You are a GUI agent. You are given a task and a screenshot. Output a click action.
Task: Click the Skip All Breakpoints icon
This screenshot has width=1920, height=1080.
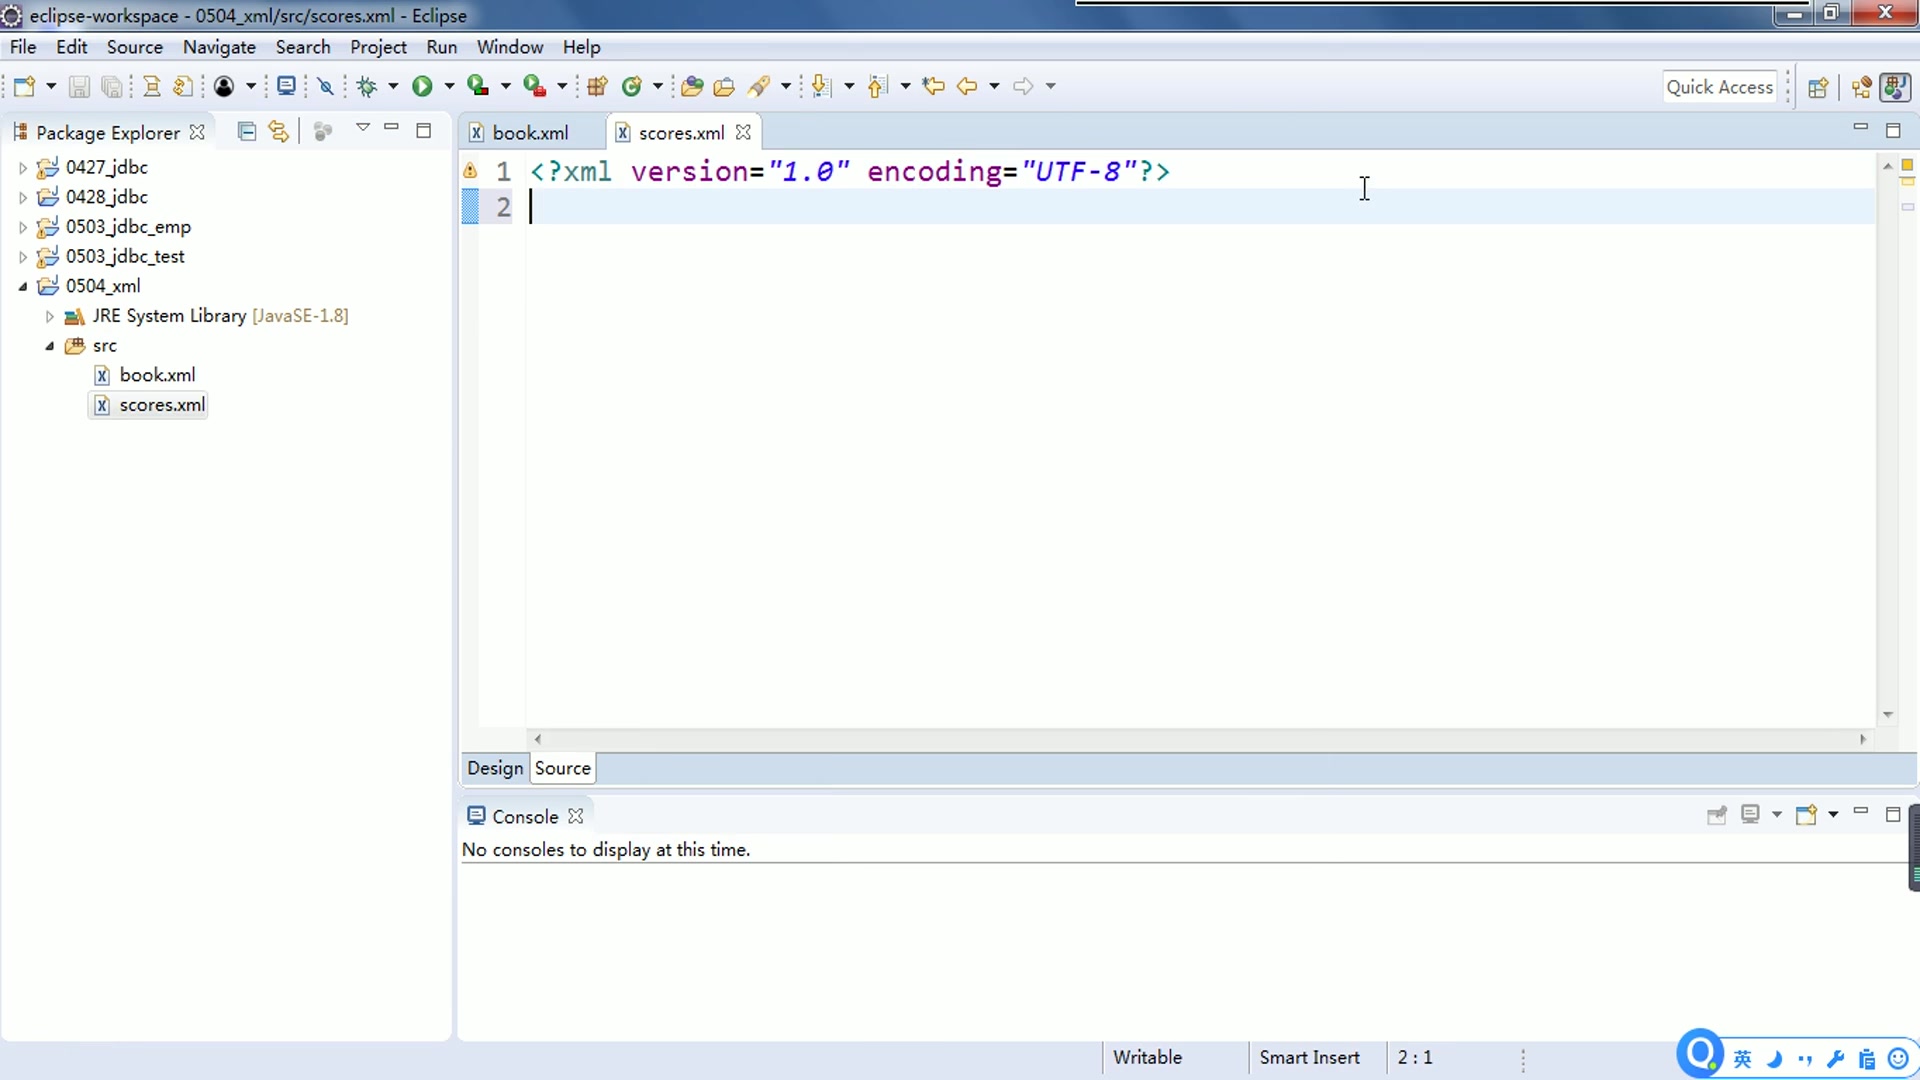pyautogui.click(x=325, y=86)
